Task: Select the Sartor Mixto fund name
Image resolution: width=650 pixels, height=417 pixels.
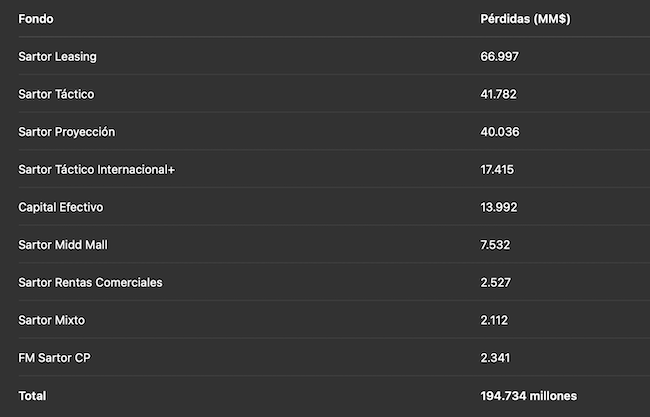Action: 51,320
